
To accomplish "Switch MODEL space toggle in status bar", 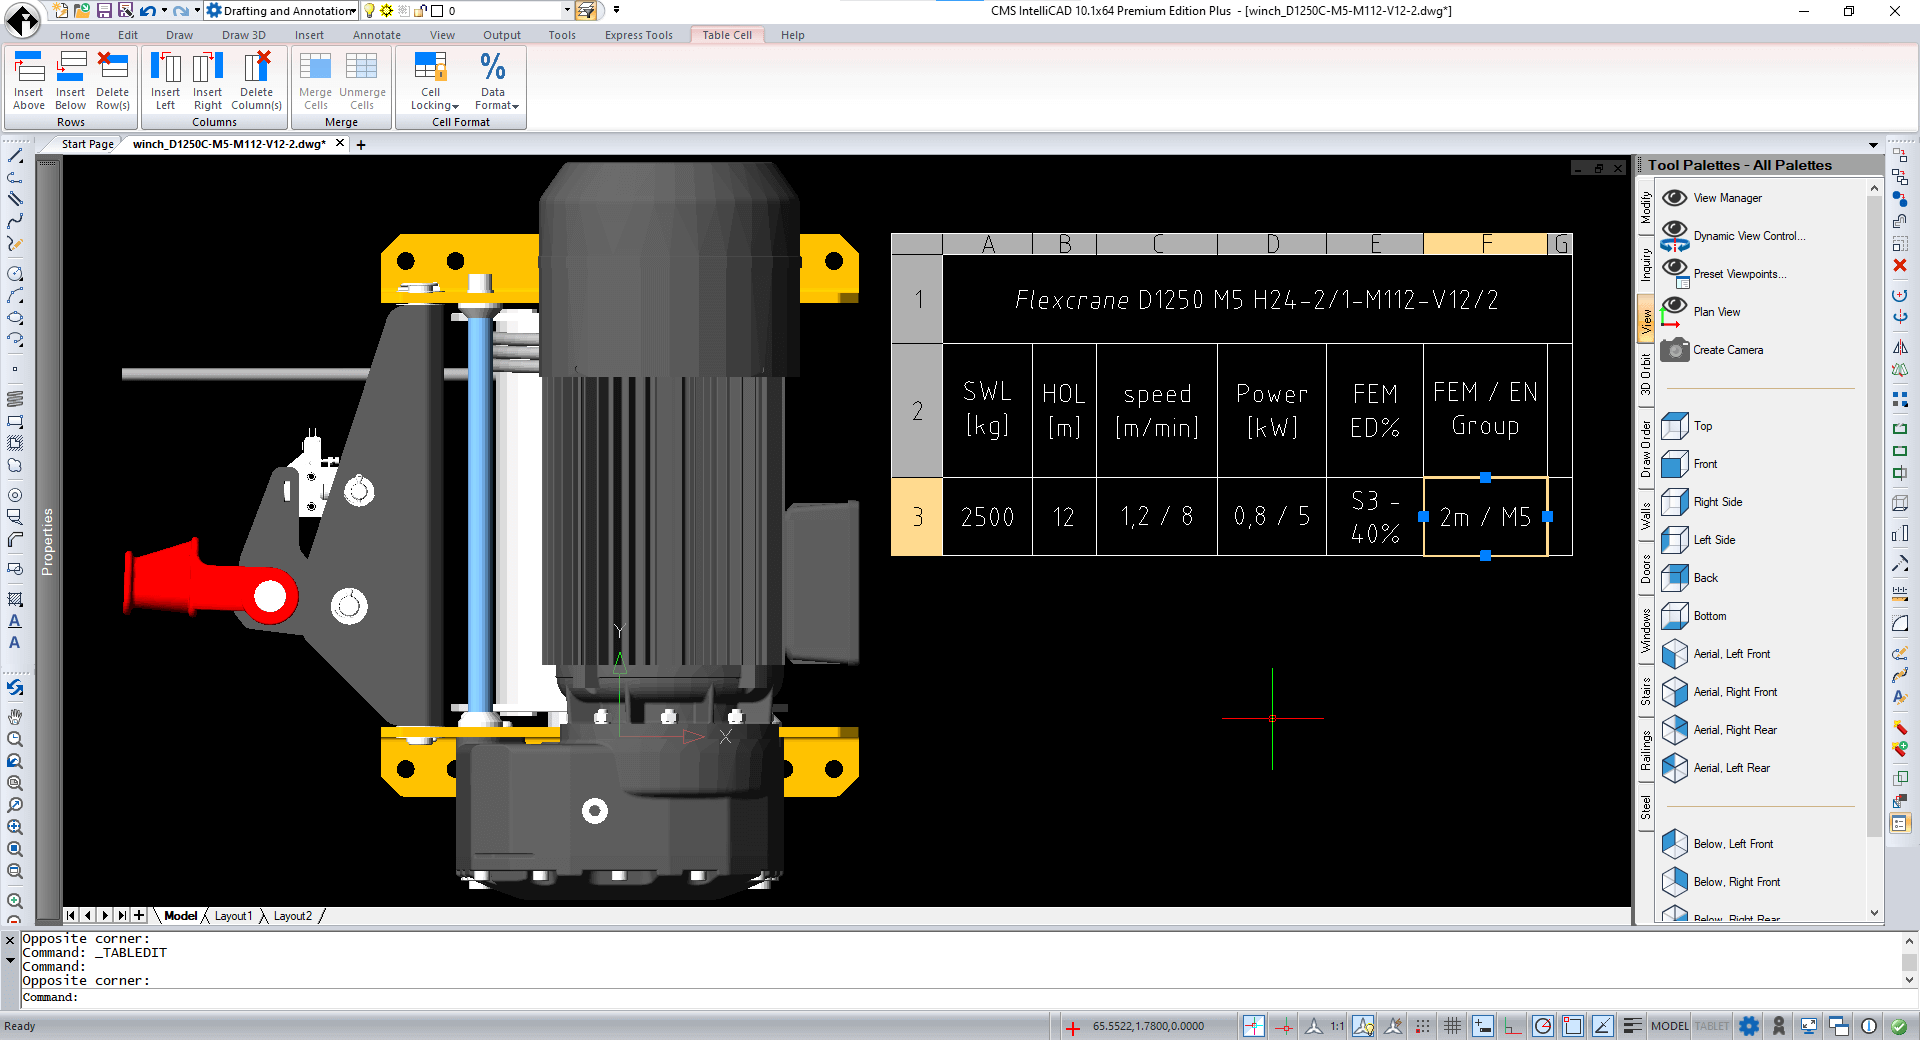I will point(1669,1026).
